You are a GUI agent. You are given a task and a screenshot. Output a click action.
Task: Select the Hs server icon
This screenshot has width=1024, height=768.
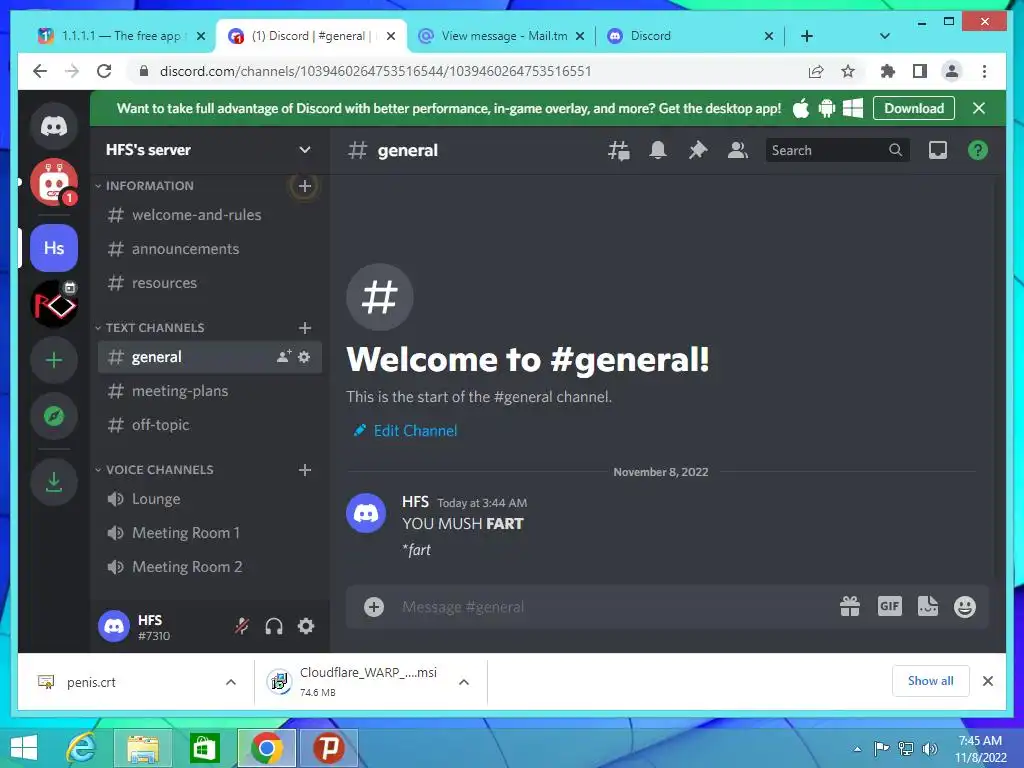click(54, 248)
